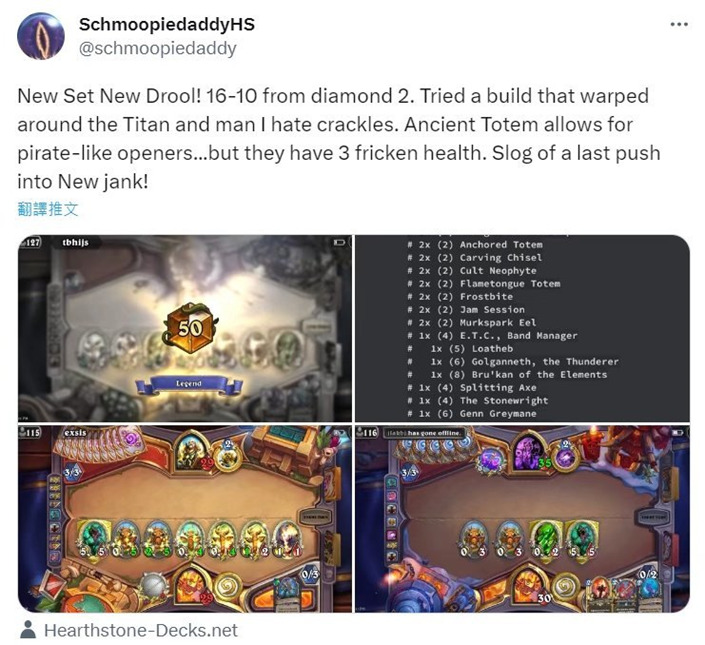The image size is (705, 645).
Task: Click the Genn Greymane deck list line
Action: [x=472, y=414]
